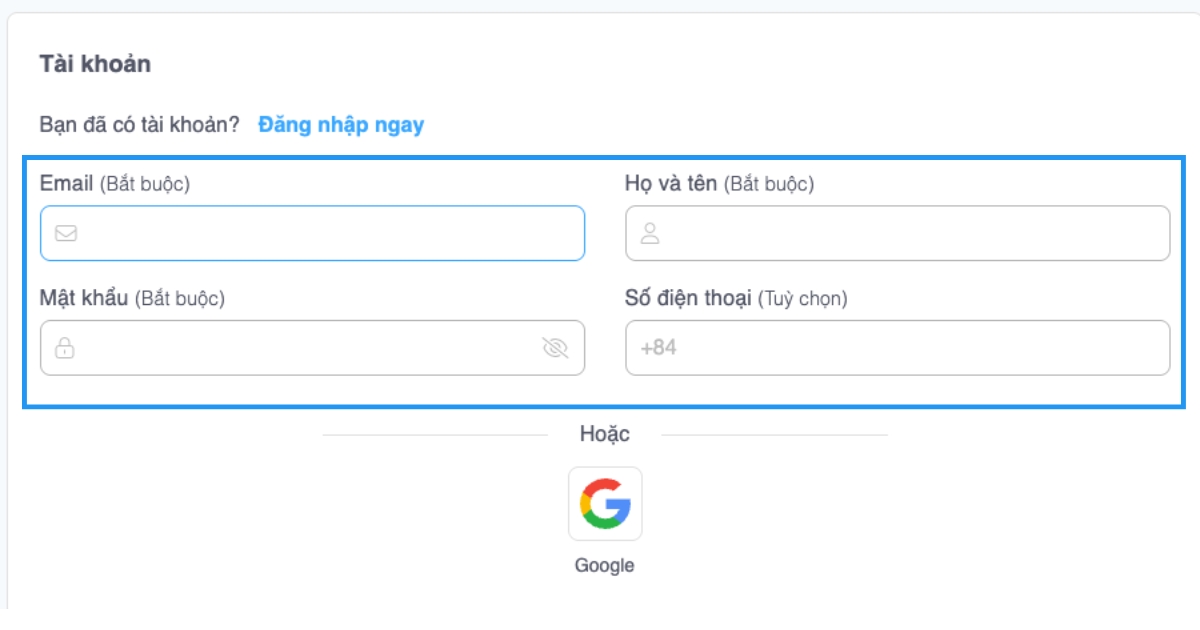Click the person icon in Họ và tên field
Viewport: 1200px width, 630px height.
pyautogui.click(x=650, y=233)
